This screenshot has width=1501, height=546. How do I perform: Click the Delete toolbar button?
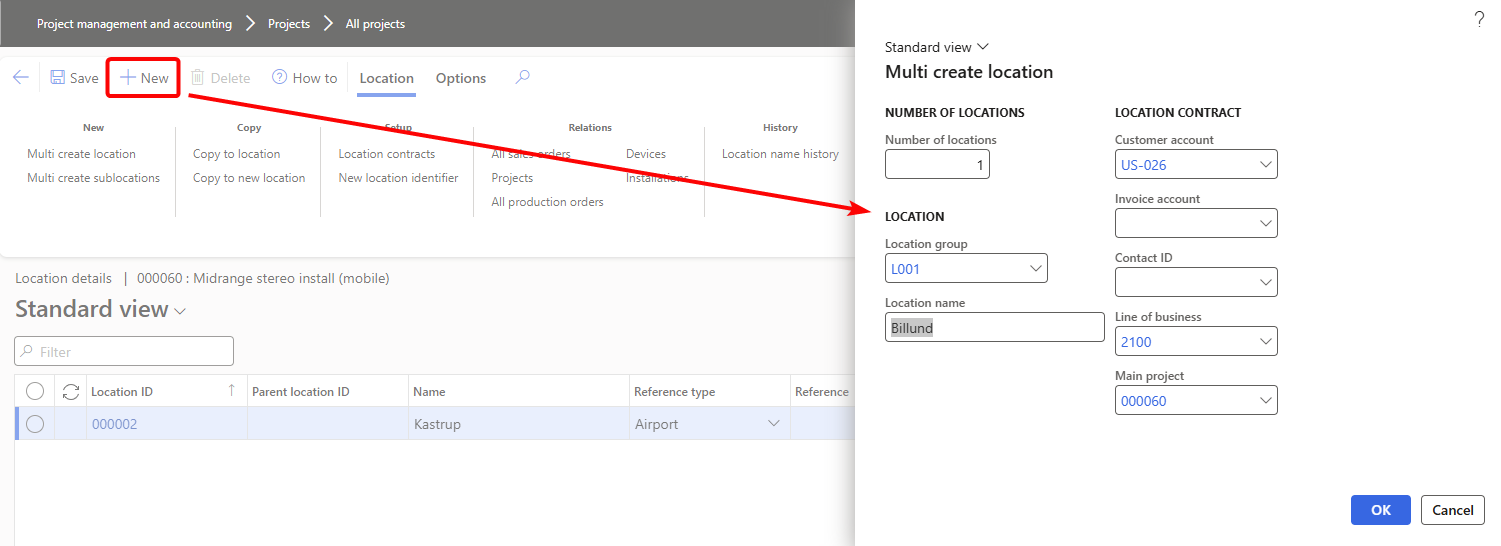tap(220, 78)
